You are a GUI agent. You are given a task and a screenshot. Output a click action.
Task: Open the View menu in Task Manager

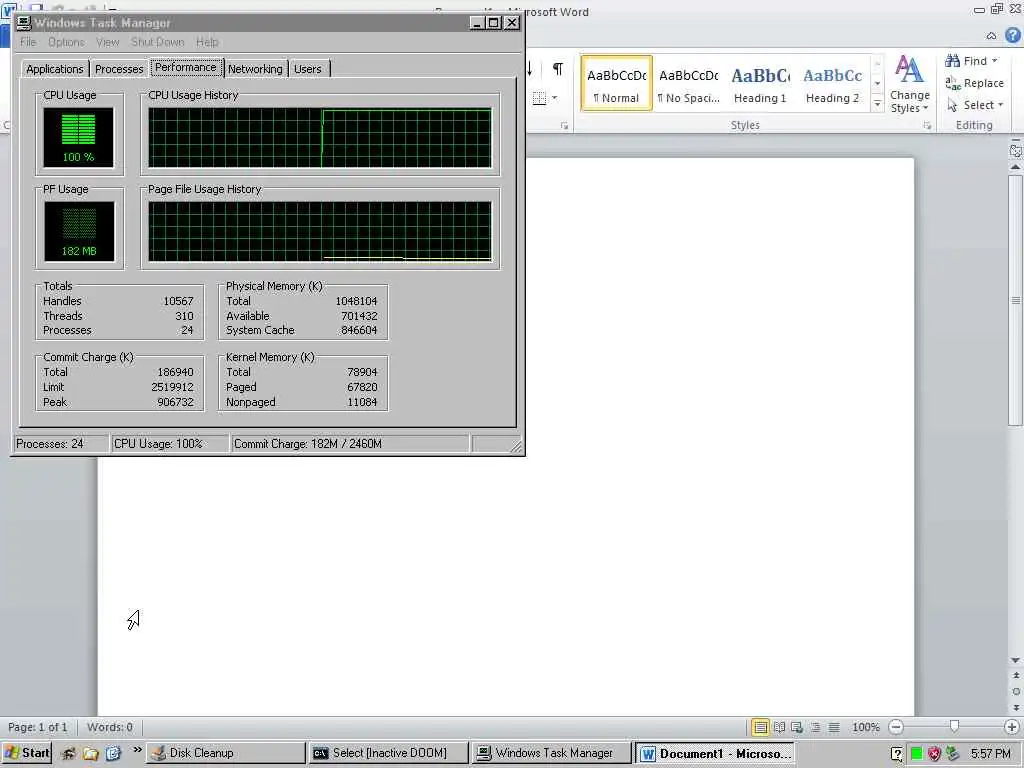tap(108, 42)
